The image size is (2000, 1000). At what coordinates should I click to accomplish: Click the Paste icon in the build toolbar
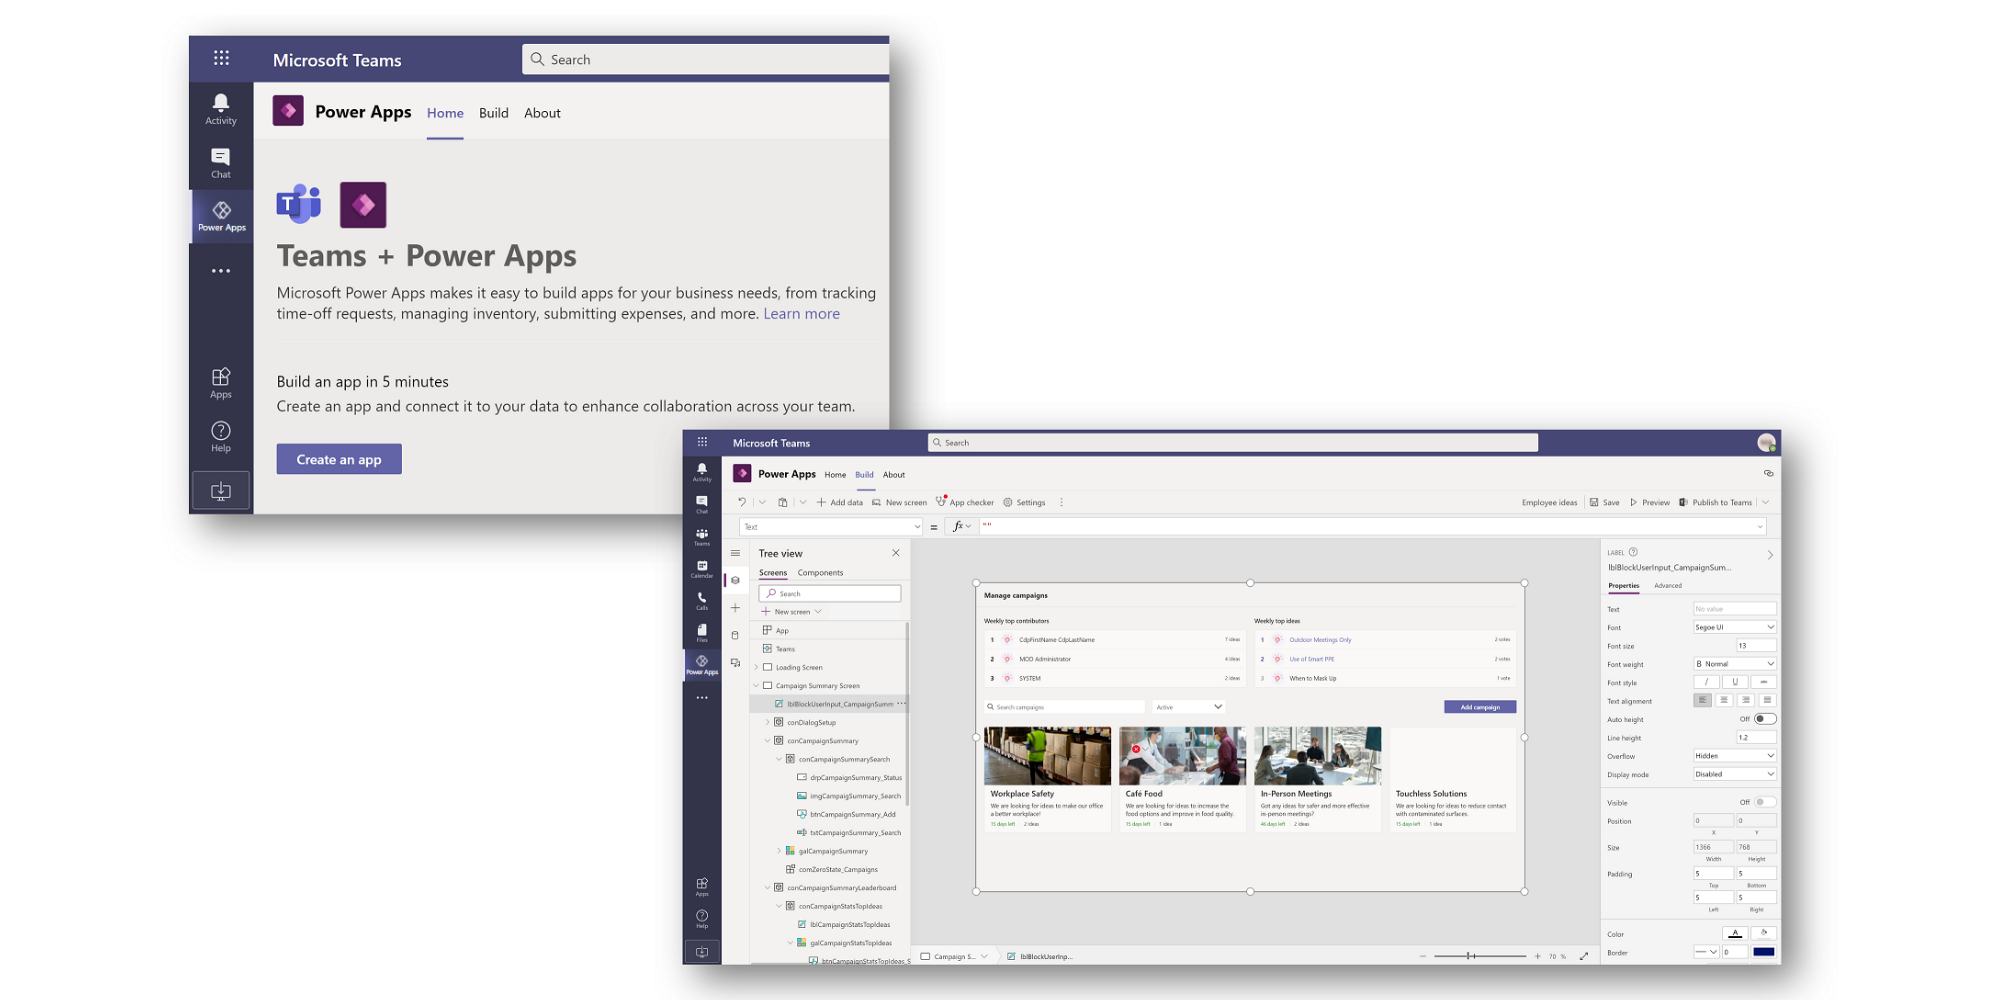(782, 503)
